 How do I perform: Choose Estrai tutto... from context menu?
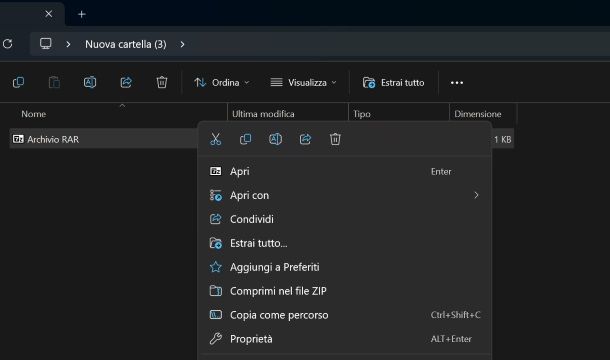coord(345,243)
